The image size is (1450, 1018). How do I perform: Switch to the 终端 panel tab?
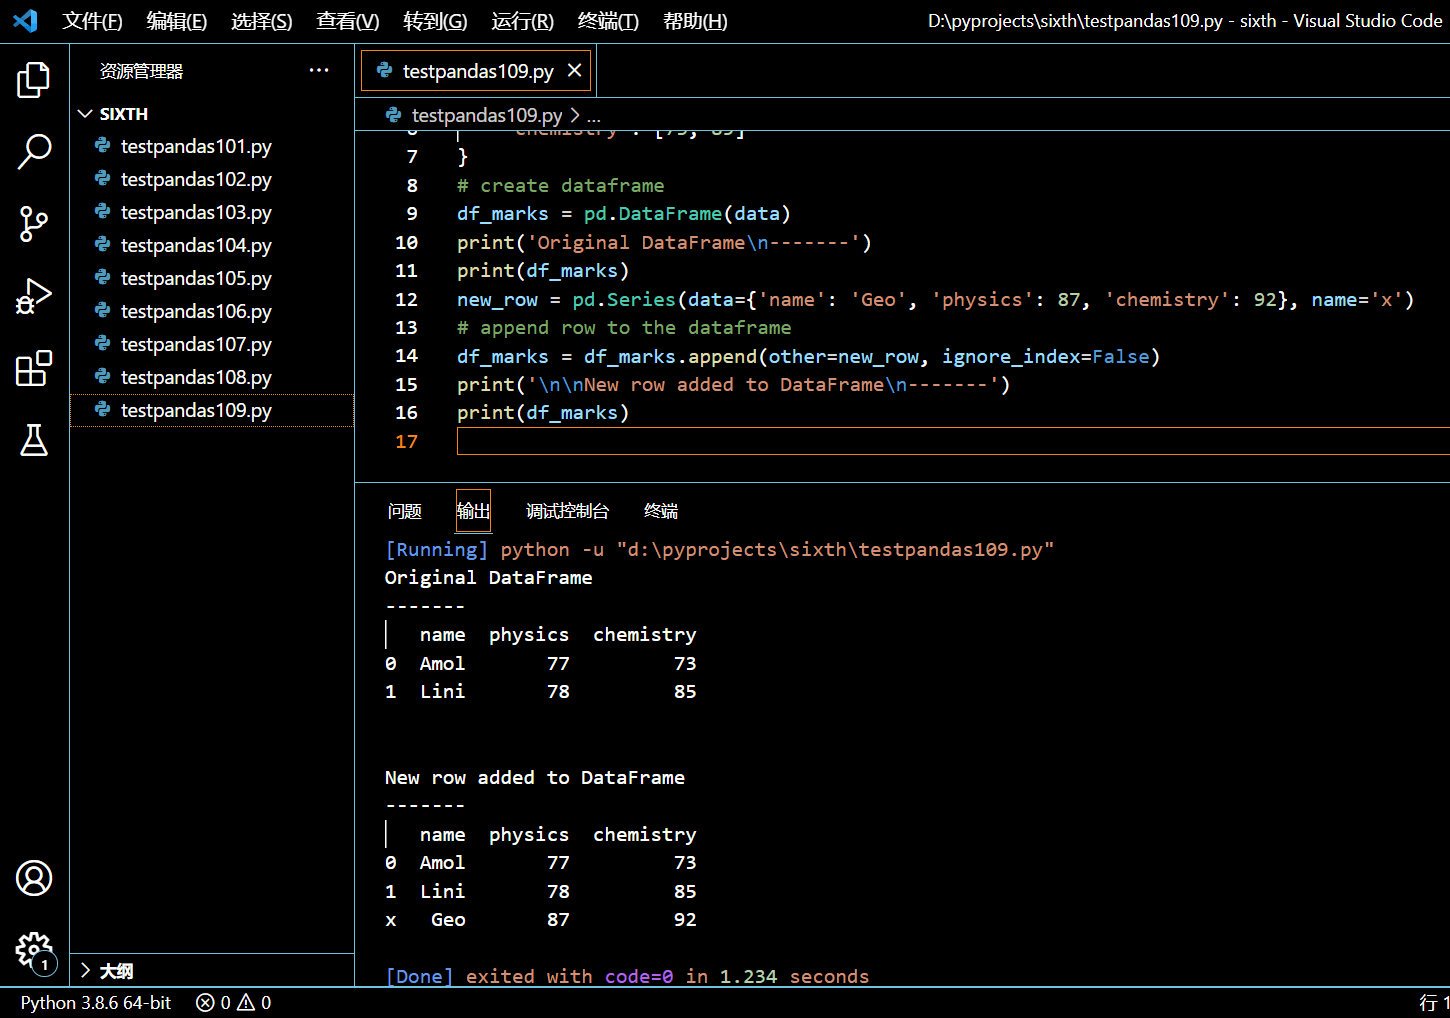[661, 511]
